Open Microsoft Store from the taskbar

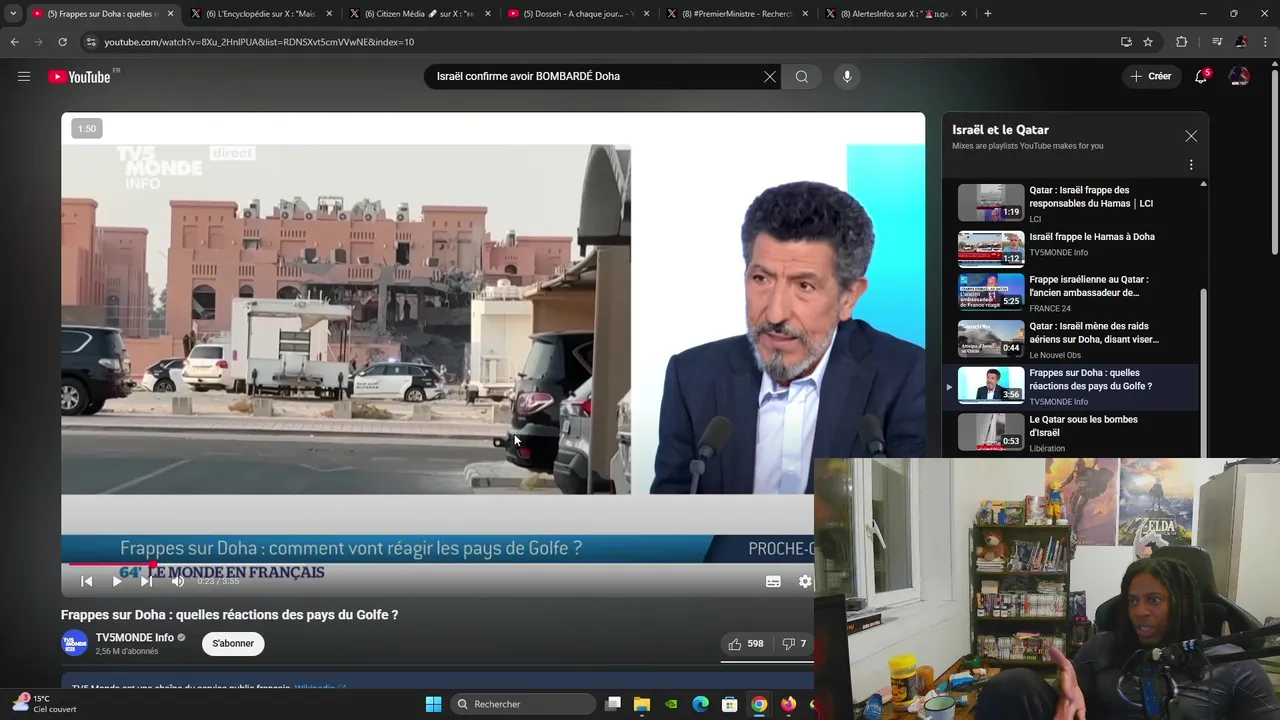(730, 704)
